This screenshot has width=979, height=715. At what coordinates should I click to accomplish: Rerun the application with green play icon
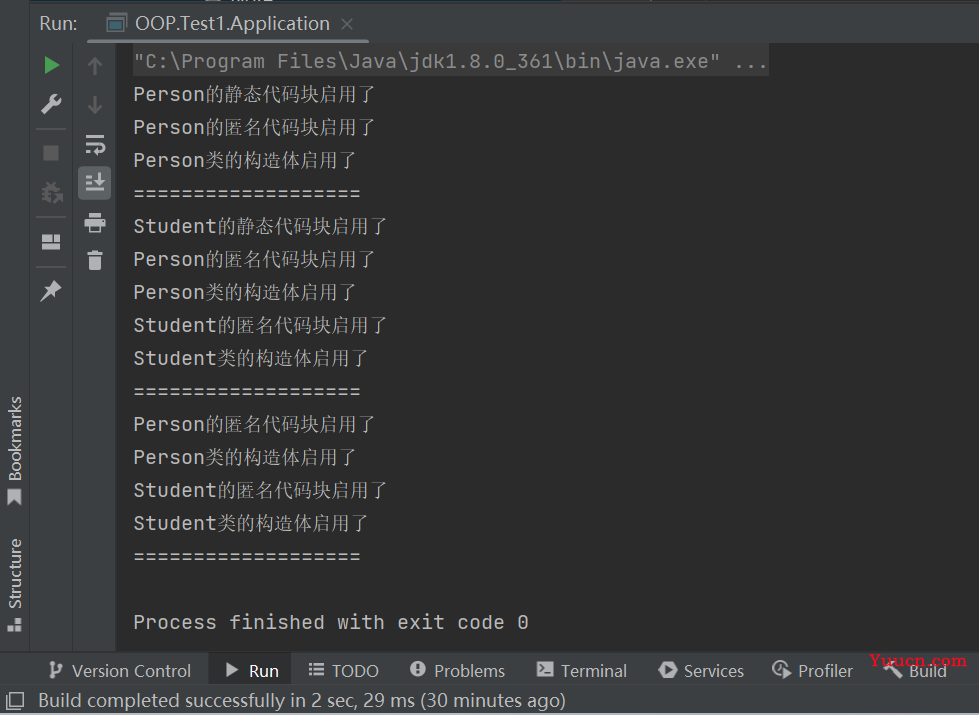(x=51, y=65)
